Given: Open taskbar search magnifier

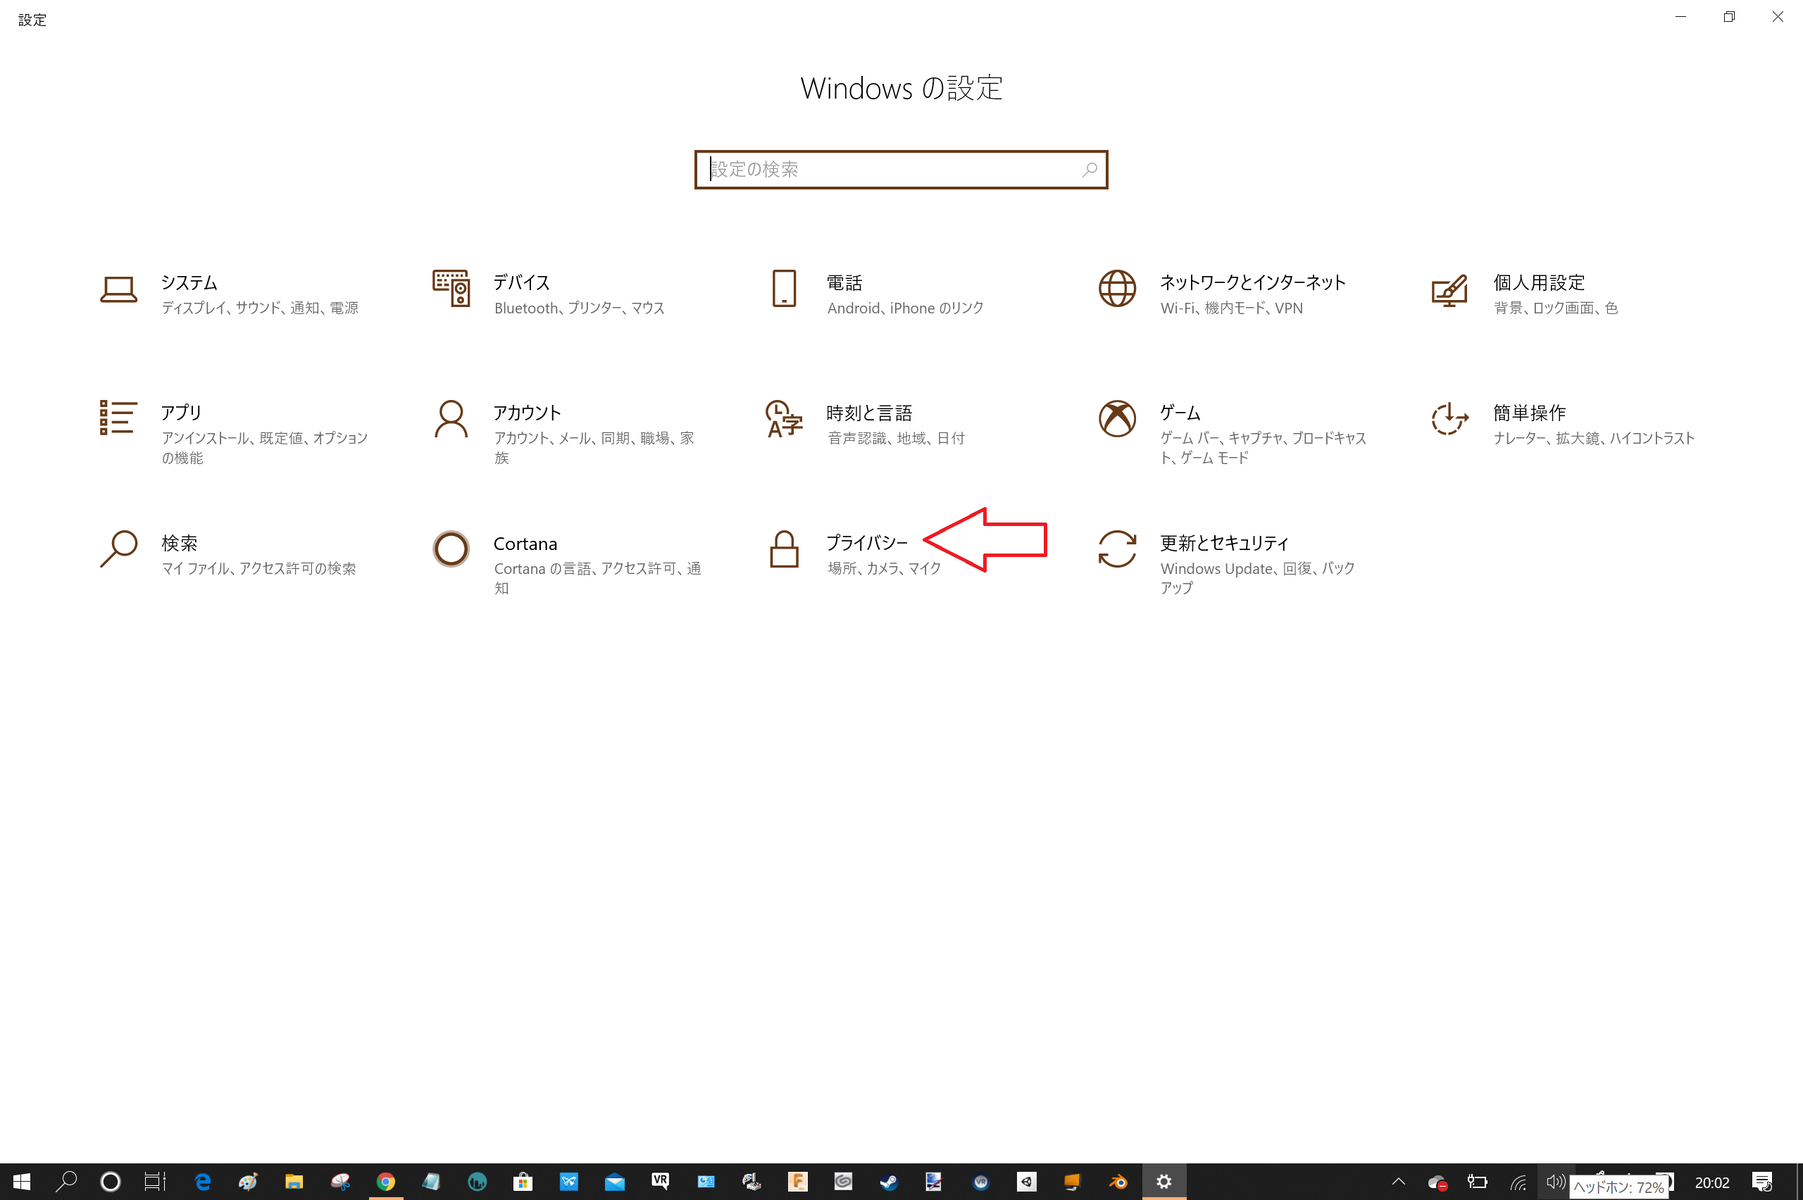Looking at the screenshot, I should point(66,1182).
